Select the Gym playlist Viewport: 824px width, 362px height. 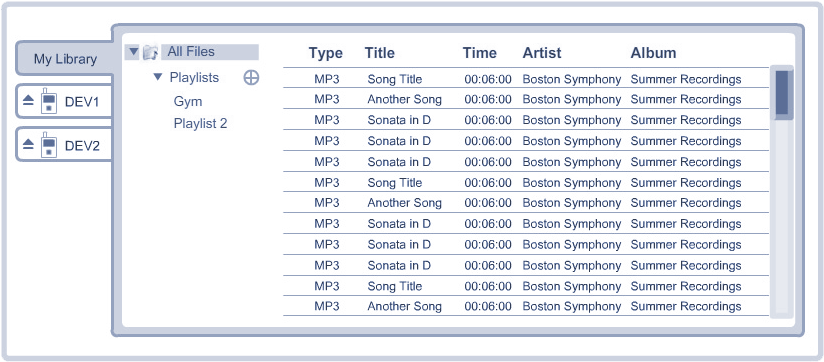188,101
